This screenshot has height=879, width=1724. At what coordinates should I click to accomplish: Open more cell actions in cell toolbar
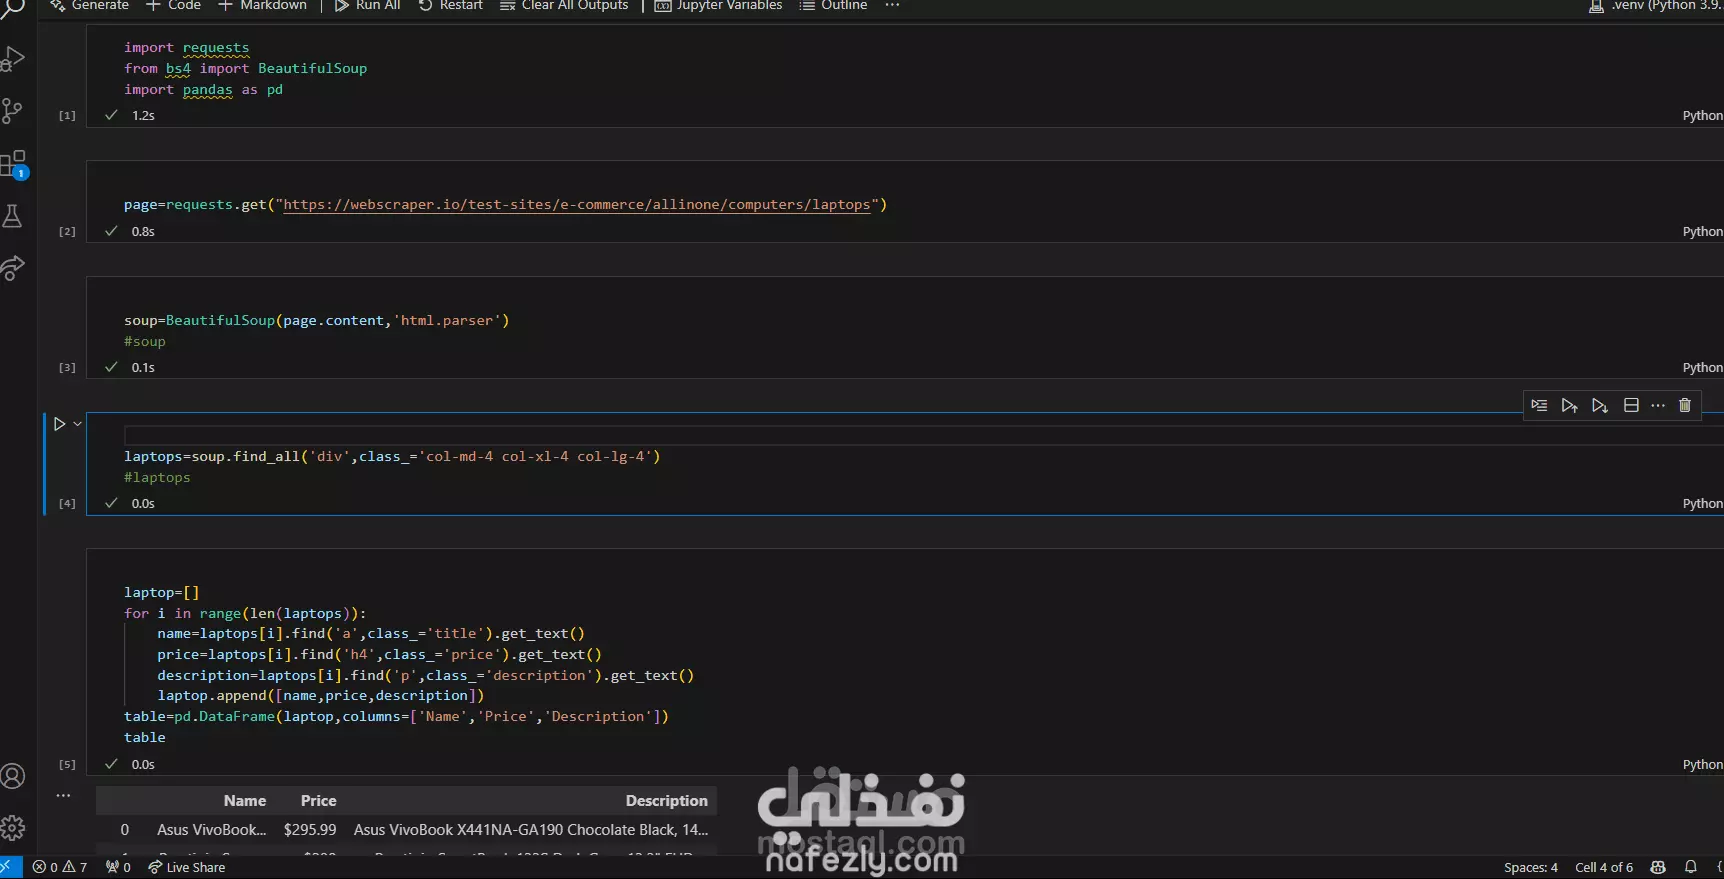[x=1658, y=405]
